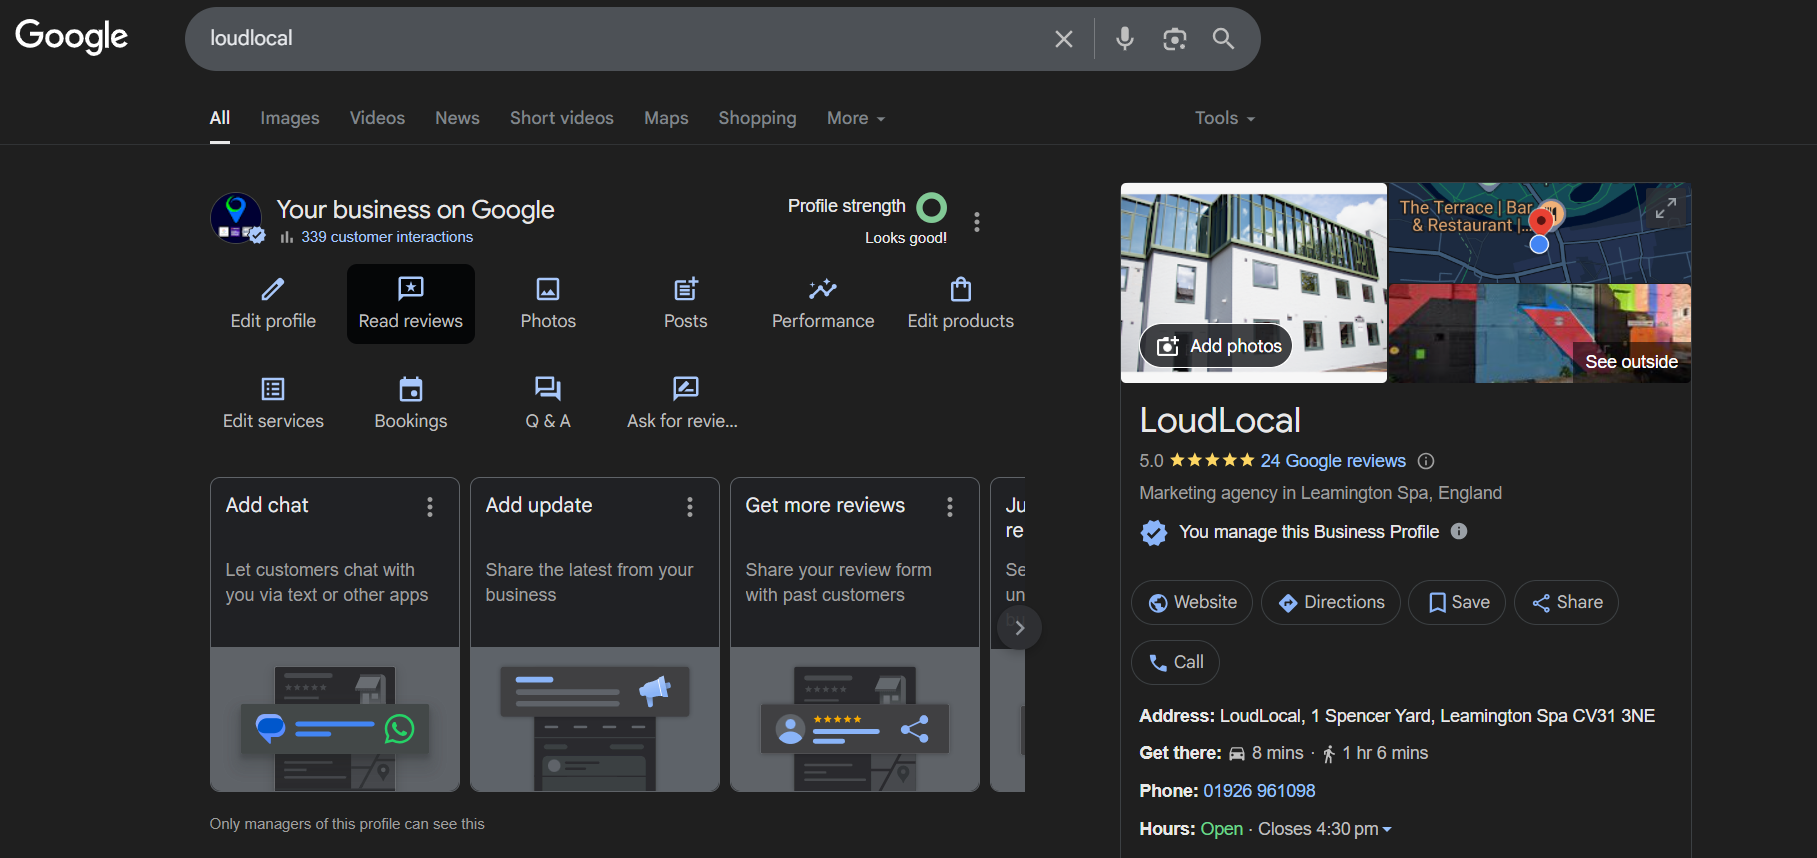Start voice search with microphone icon

[x=1125, y=39]
